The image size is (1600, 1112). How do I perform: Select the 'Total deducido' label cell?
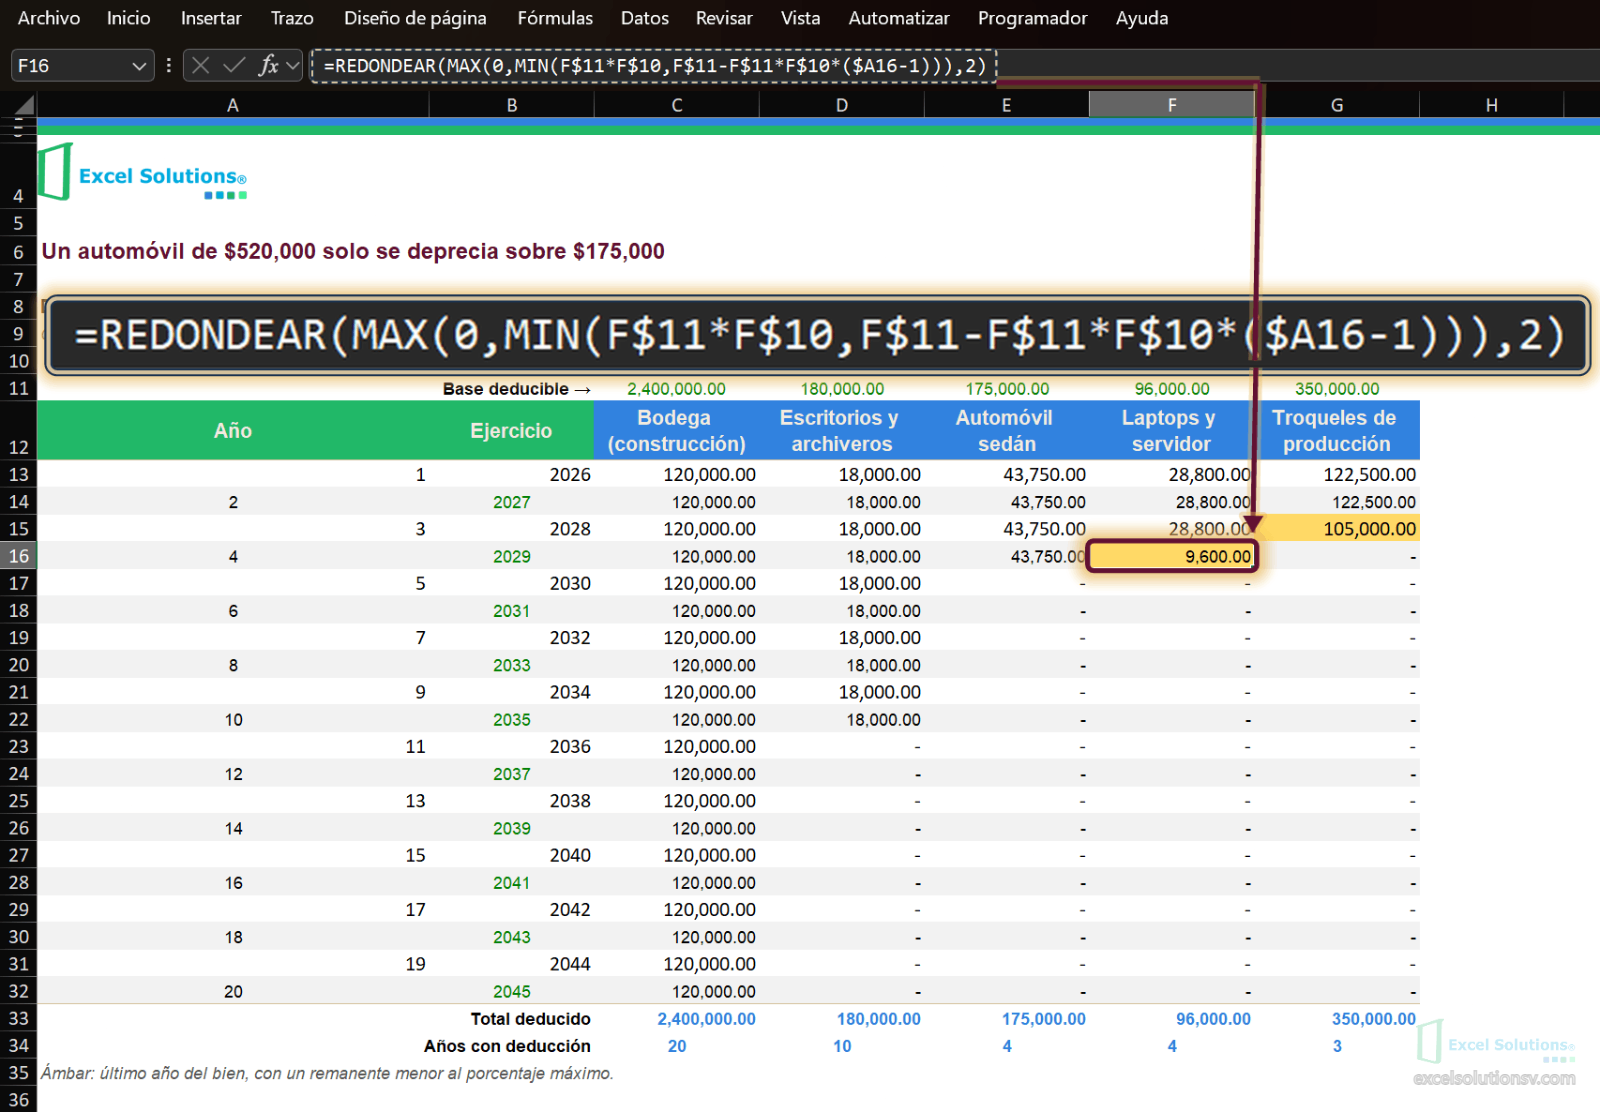tap(531, 1019)
